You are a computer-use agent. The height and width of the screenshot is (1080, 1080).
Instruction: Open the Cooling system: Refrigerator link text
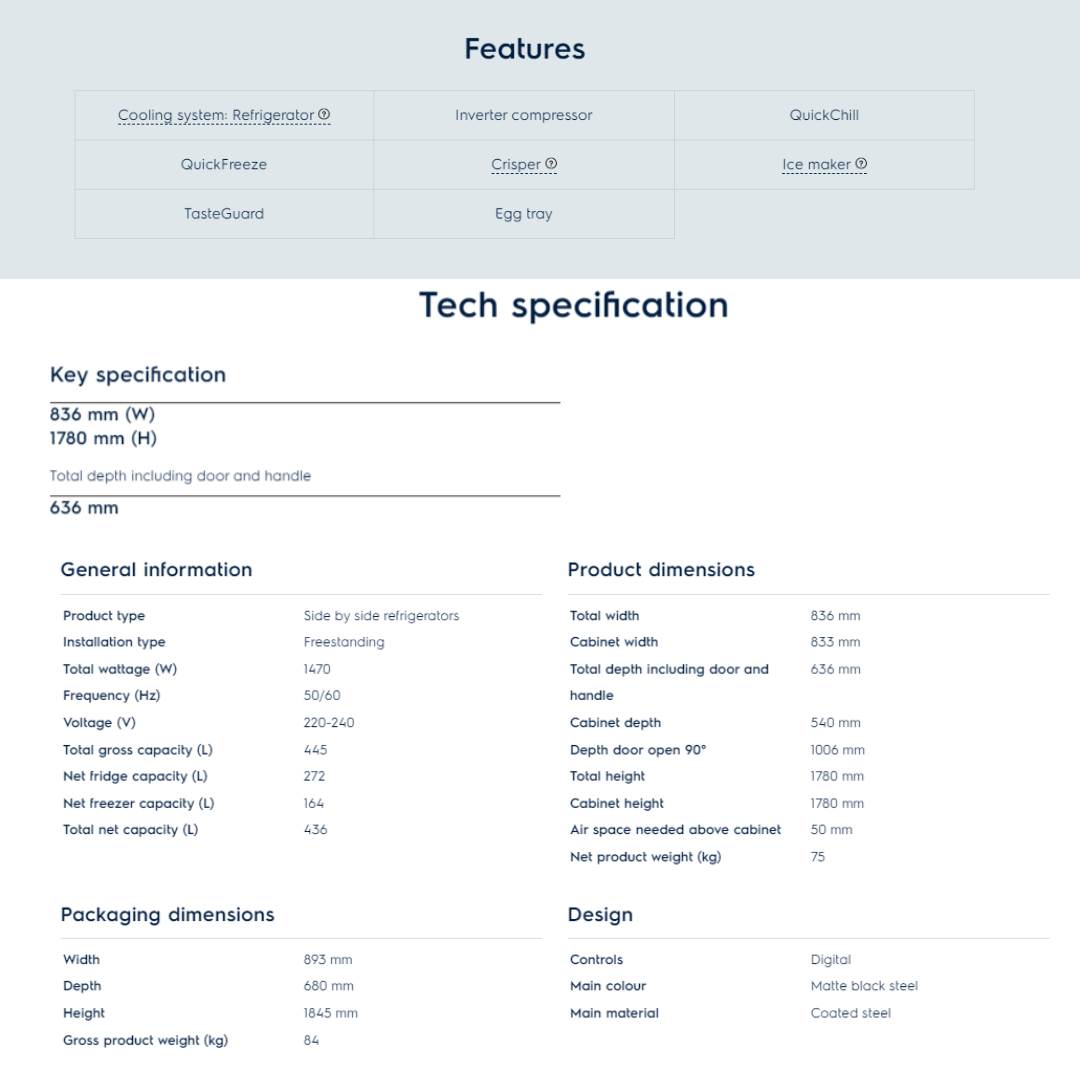(x=216, y=116)
